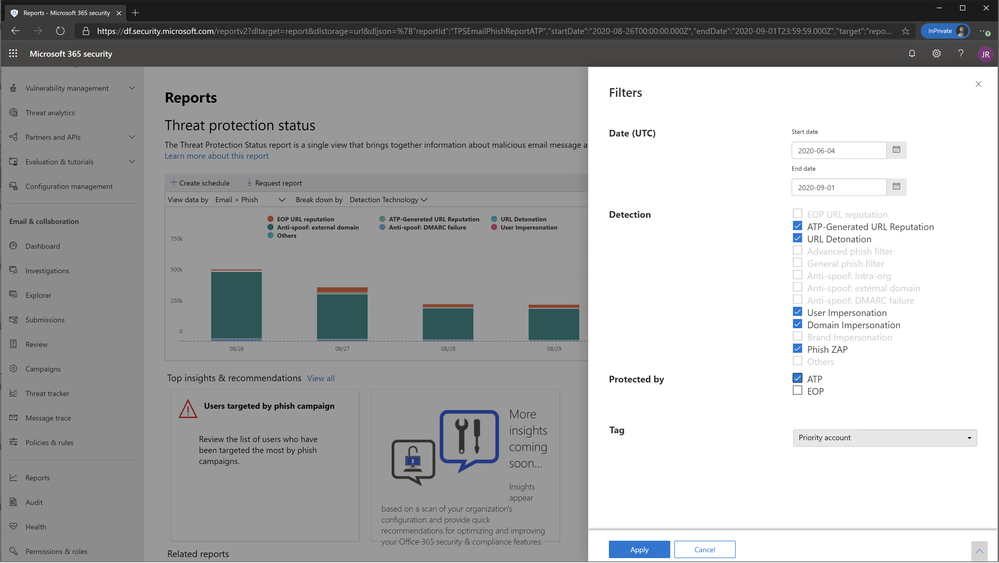Viewport: 999px width, 563px height.
Task: Reload the browser page
Action: point(60,31)
